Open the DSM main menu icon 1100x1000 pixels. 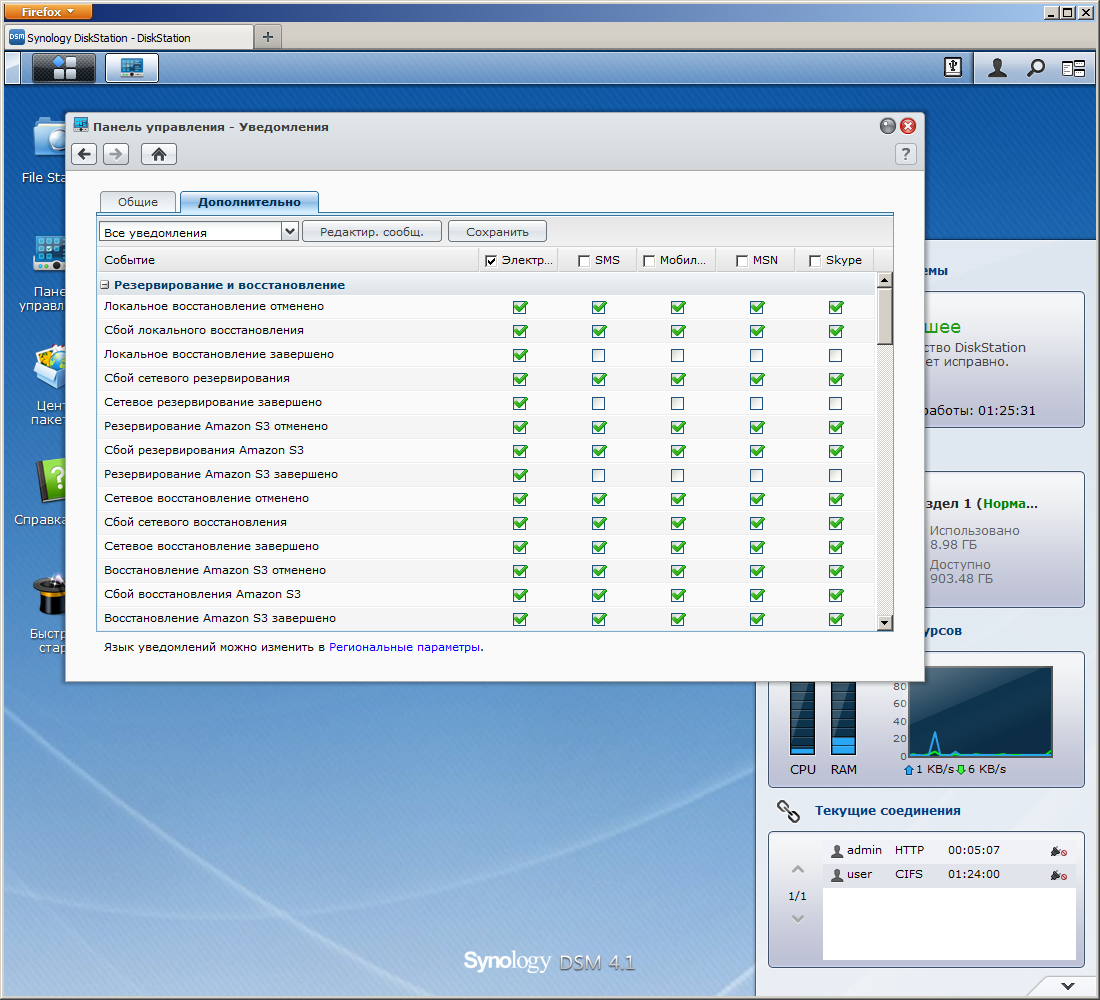pos(64,68)
